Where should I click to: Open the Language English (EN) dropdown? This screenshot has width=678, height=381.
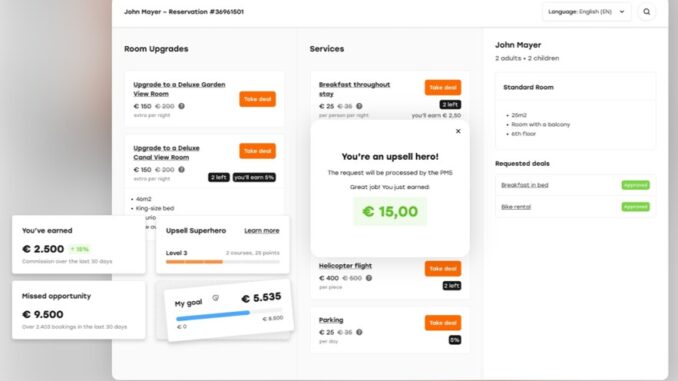click(x=586, y=12)
